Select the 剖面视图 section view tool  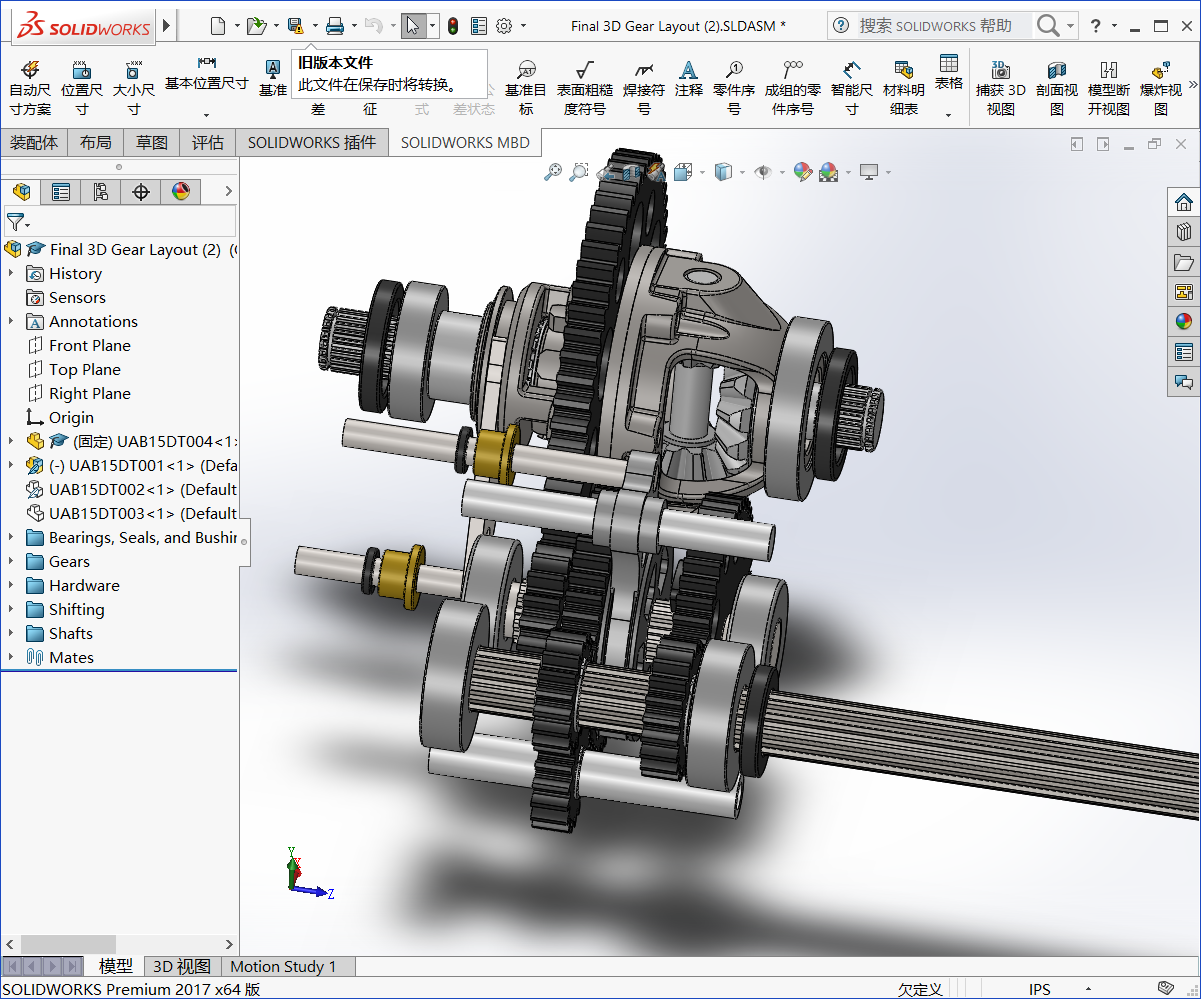(1057, 88)
